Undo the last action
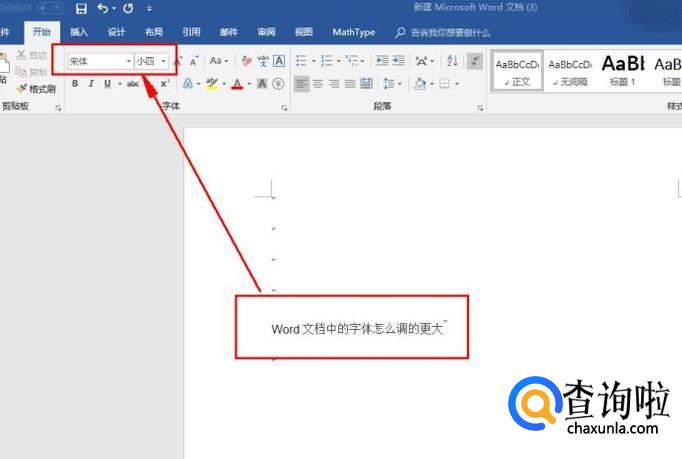682x459 pixels. (x=103, y=8)
